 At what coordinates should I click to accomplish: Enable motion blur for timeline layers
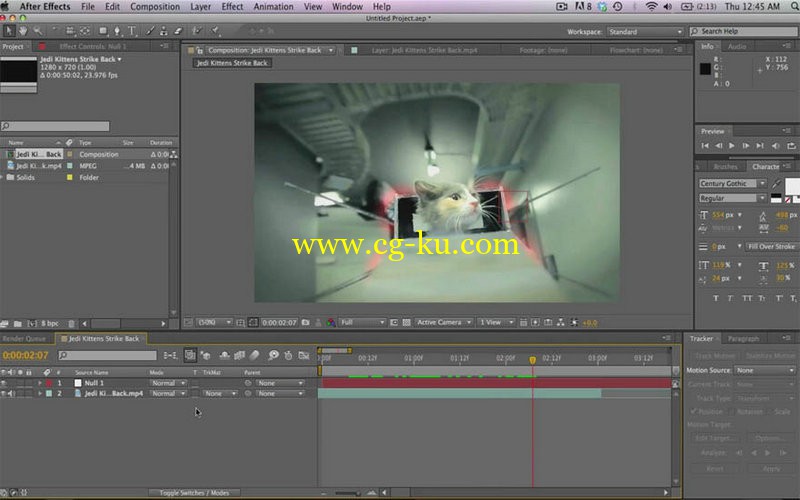pos(255,355)
